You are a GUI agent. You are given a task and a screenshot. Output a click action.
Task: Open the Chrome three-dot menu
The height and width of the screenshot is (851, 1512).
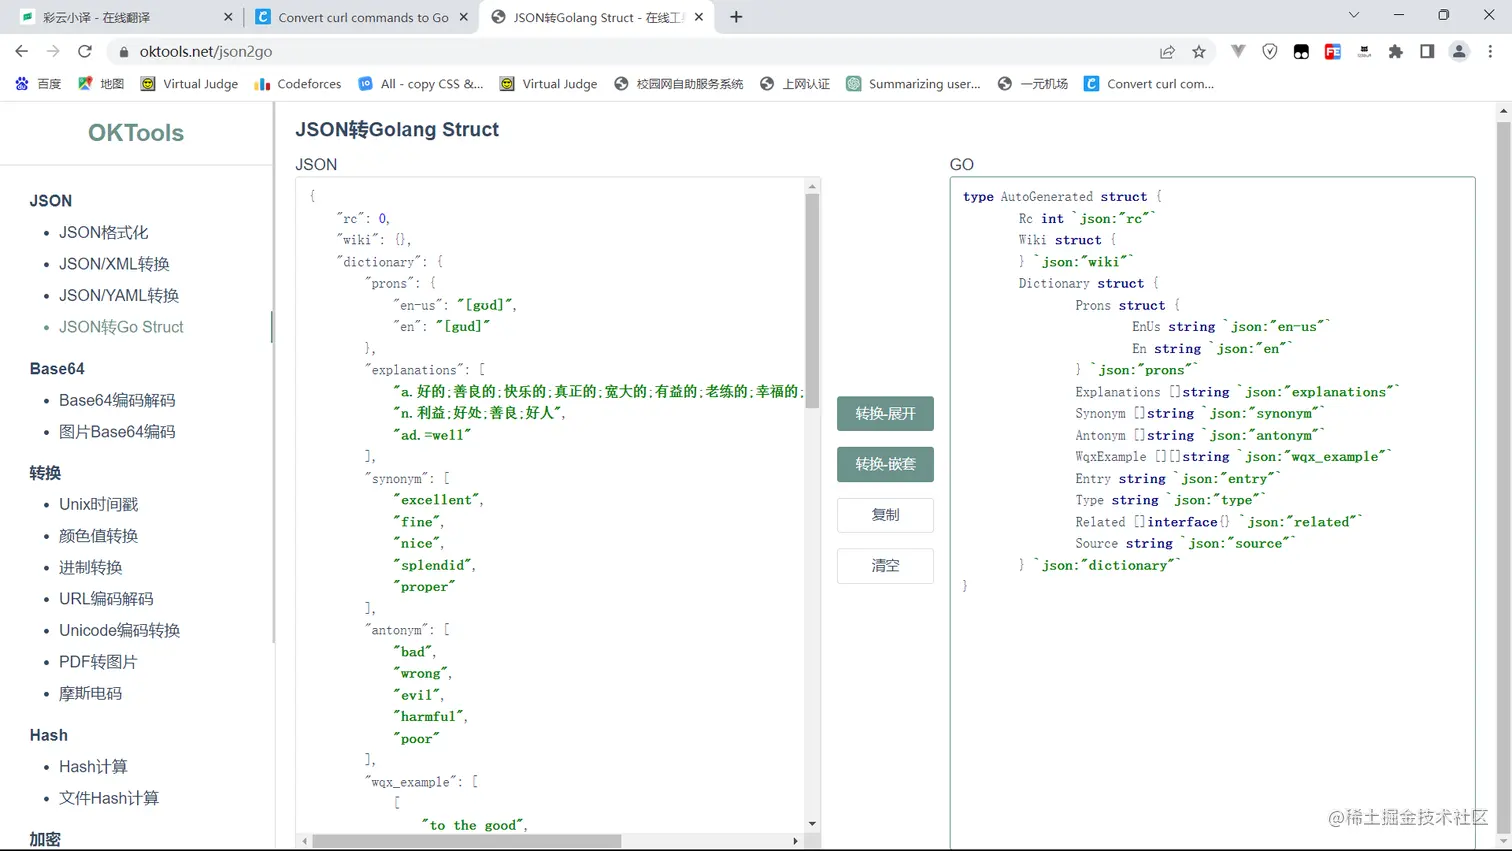(x=1490, y=51)
